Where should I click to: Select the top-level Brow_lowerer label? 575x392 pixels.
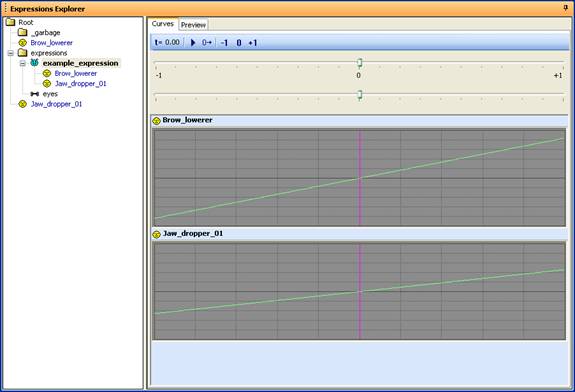(x=52, y=43)
